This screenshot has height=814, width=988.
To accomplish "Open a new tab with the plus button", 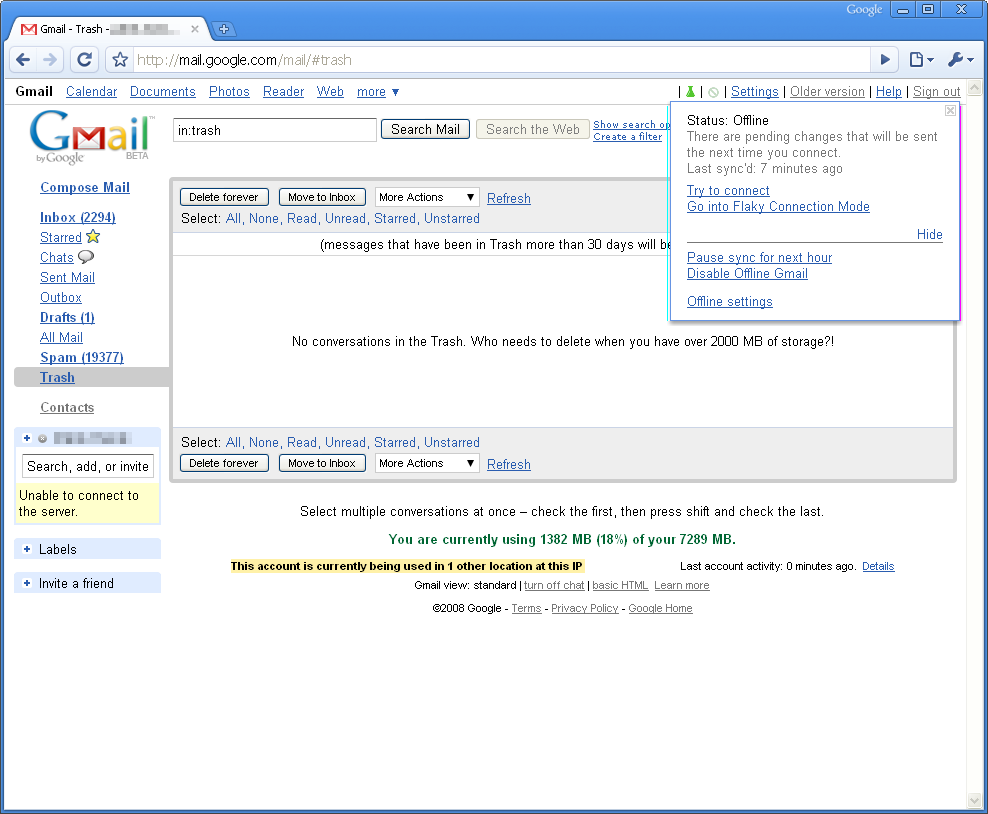I will [x=224, y=29].
